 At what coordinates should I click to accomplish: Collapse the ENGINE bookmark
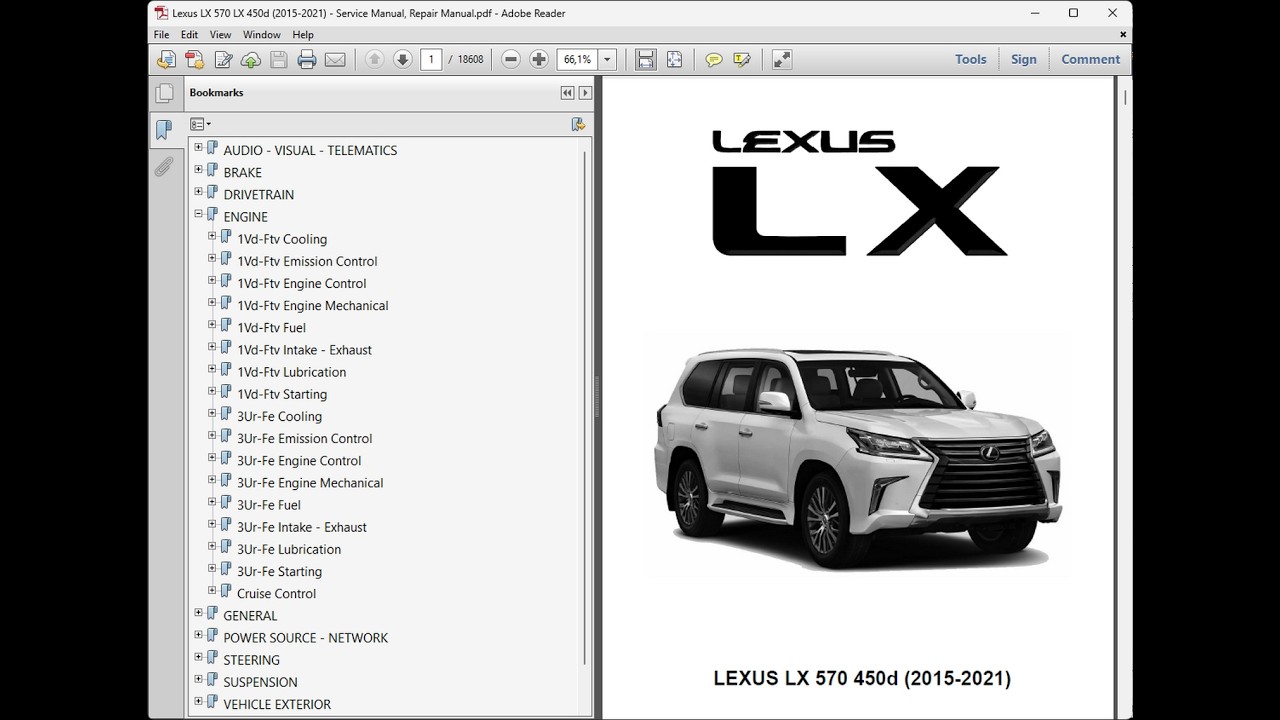click(198, 214)
